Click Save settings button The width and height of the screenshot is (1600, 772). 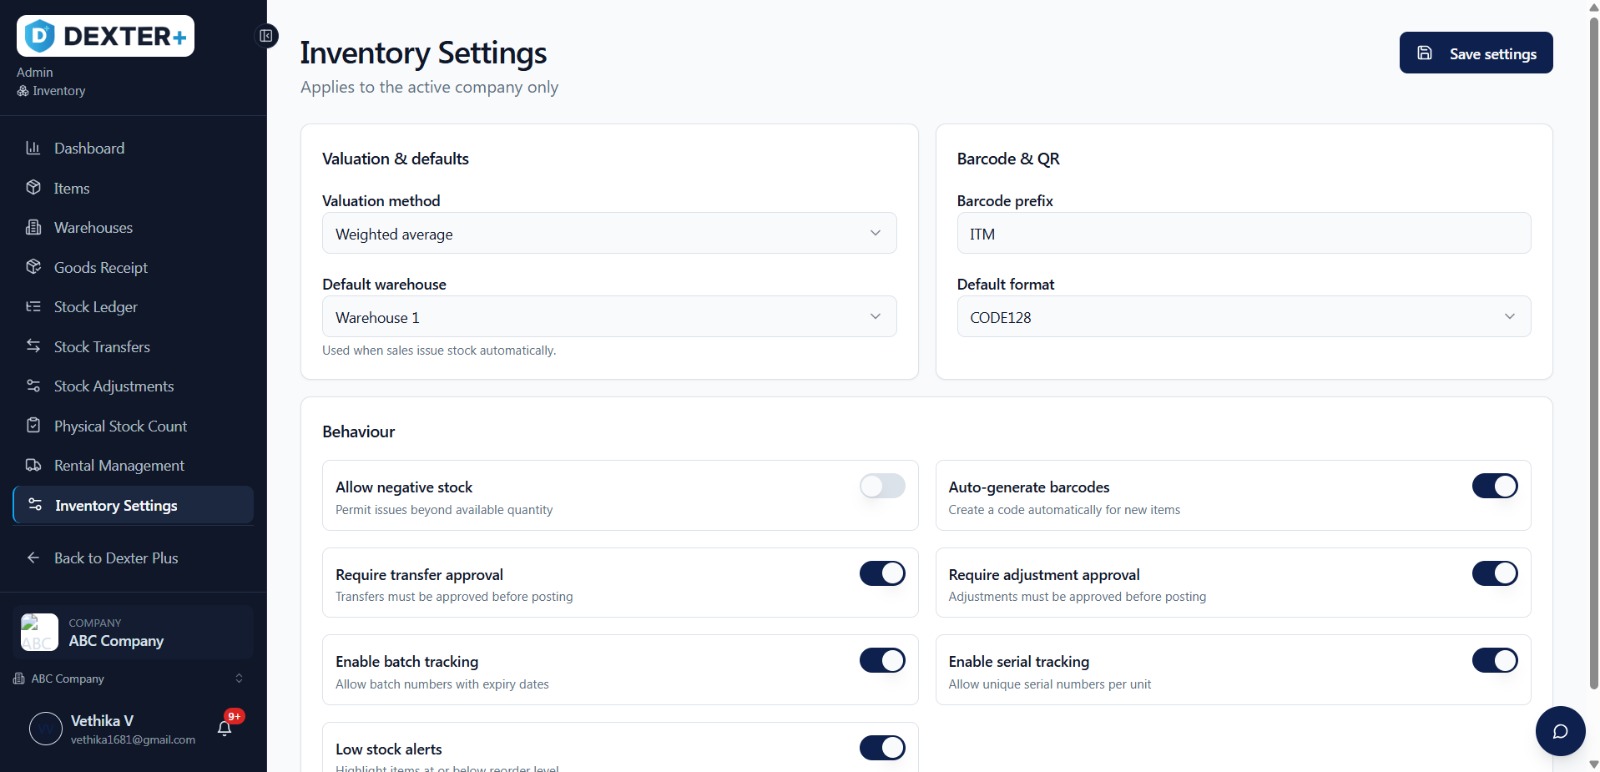coord(1476,53)
